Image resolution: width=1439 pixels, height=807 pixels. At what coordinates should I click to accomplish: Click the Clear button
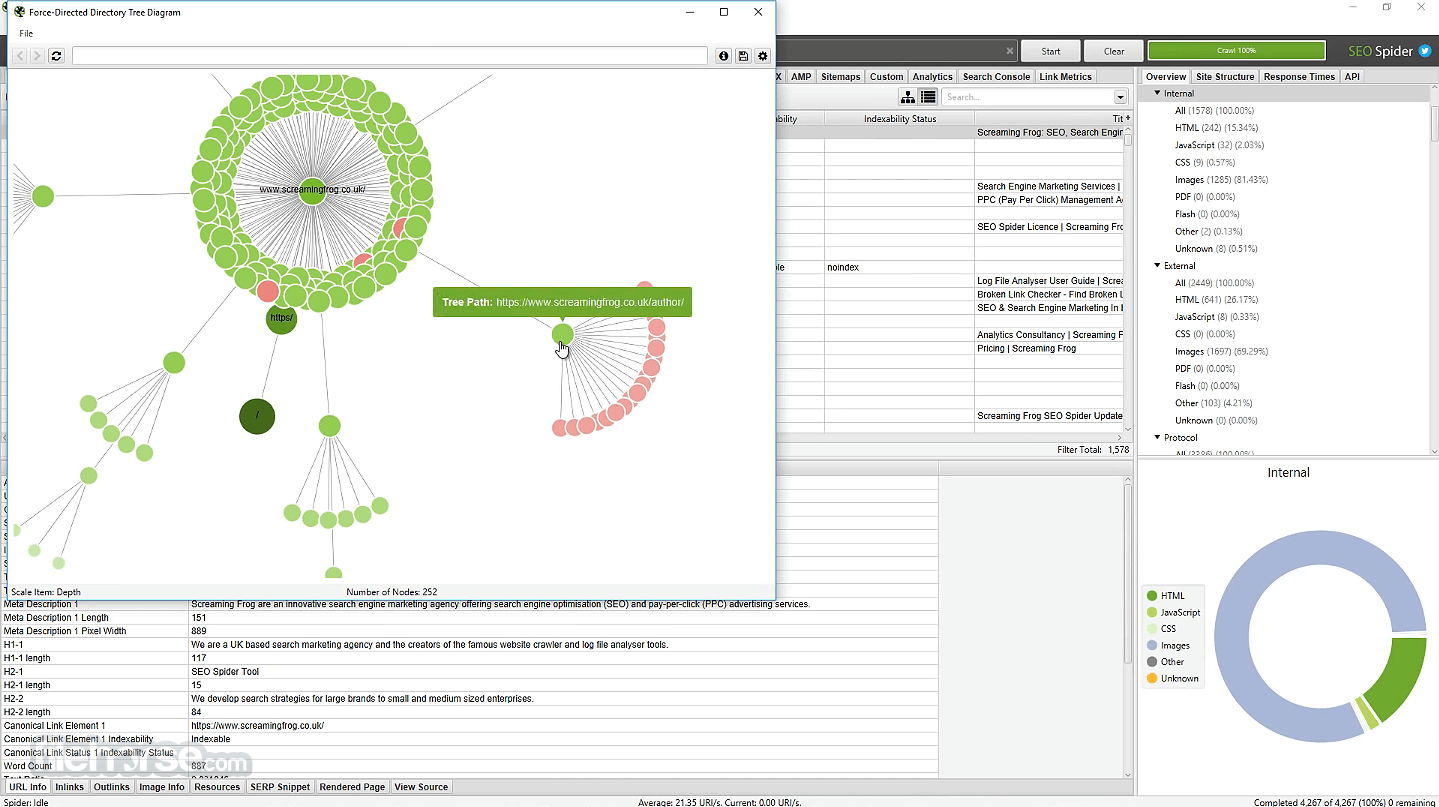pos(1114,51)
